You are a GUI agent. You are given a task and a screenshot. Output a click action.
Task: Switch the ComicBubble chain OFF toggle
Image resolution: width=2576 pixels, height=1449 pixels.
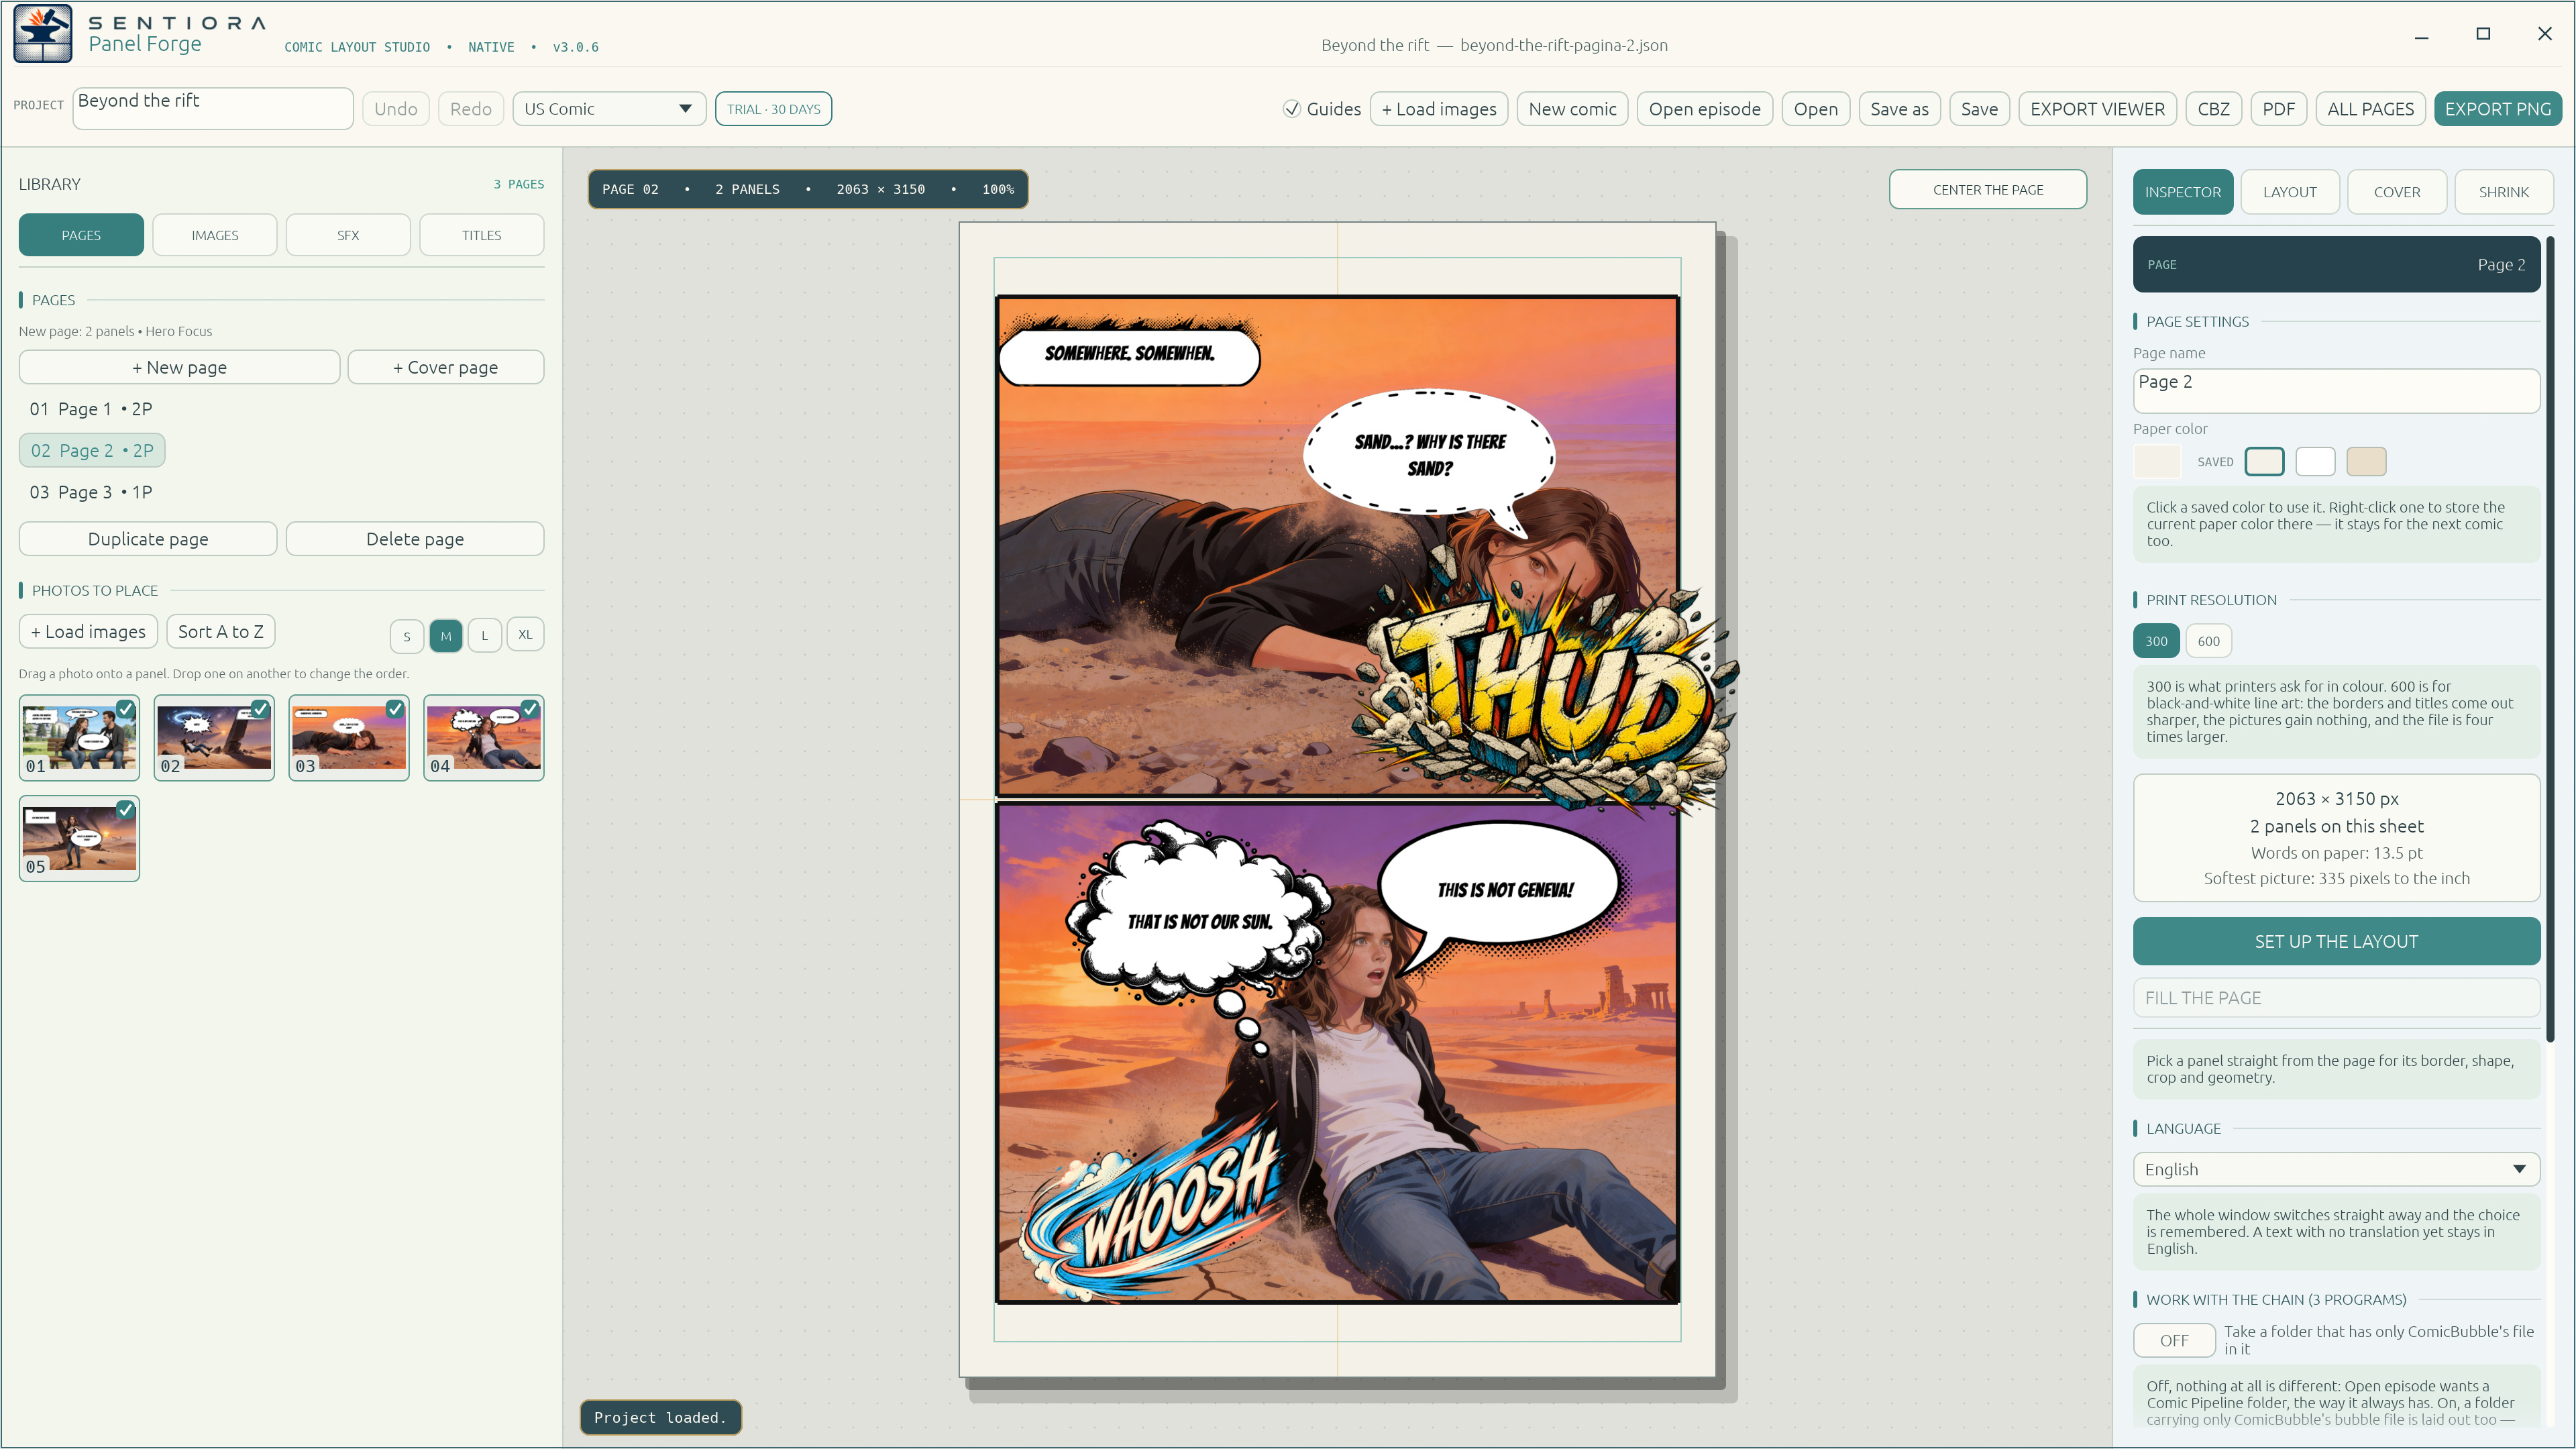[x=2174, y=1340]
